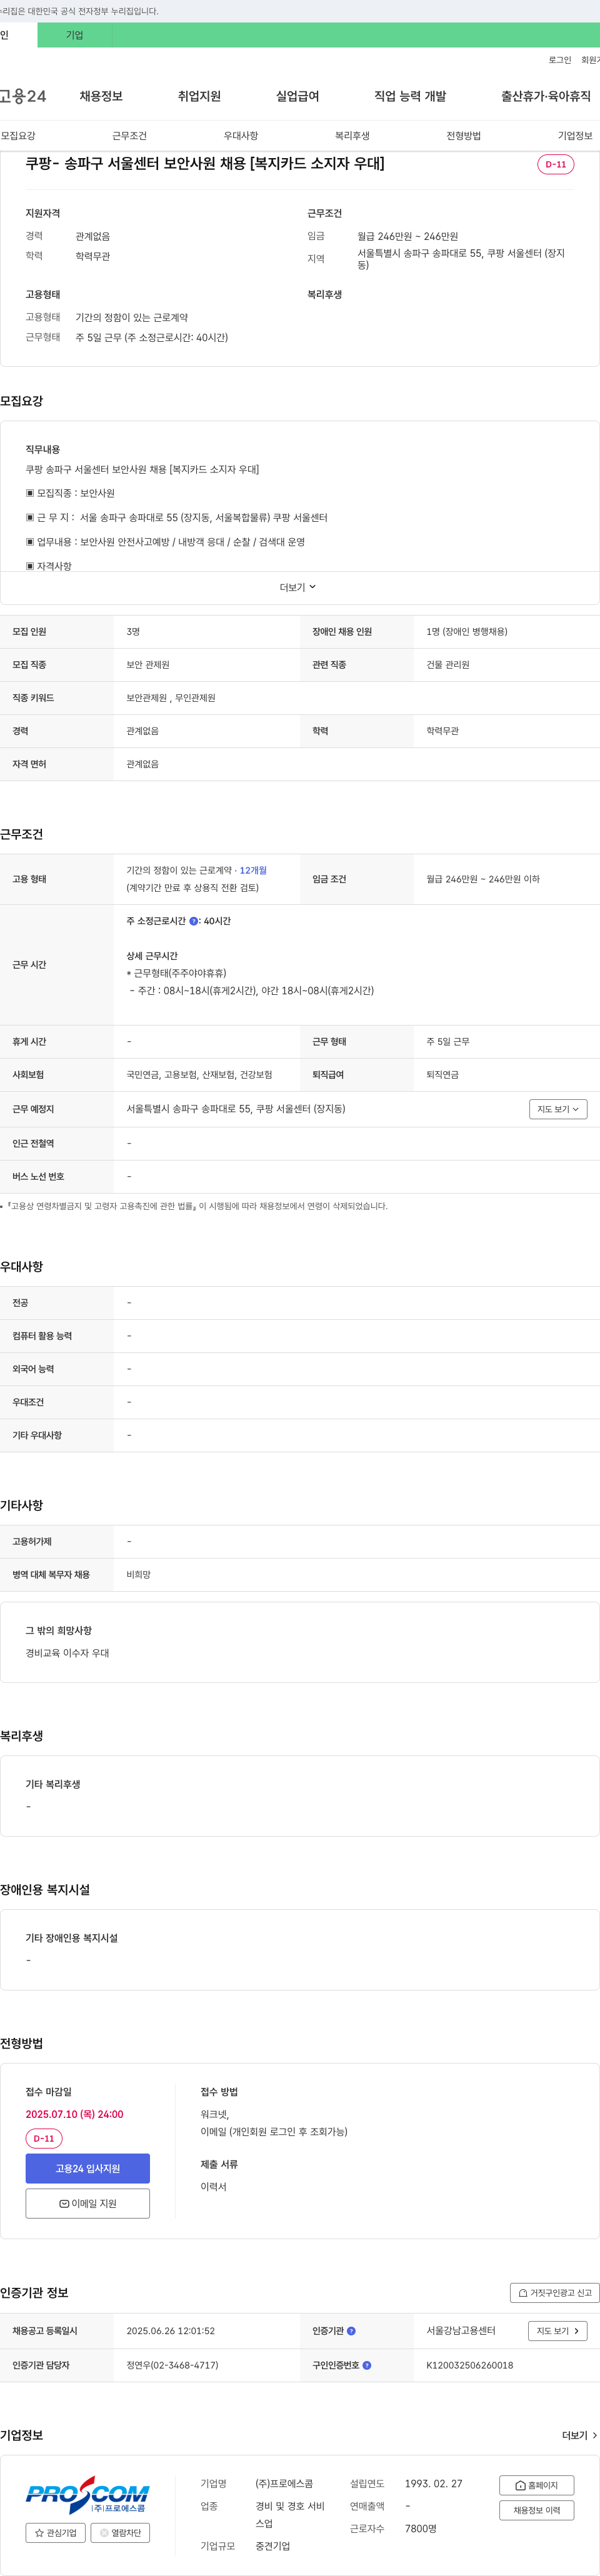Click 구인인증번호 K120032506260018
This screenshot has width=600, height=2576.
469,2365
